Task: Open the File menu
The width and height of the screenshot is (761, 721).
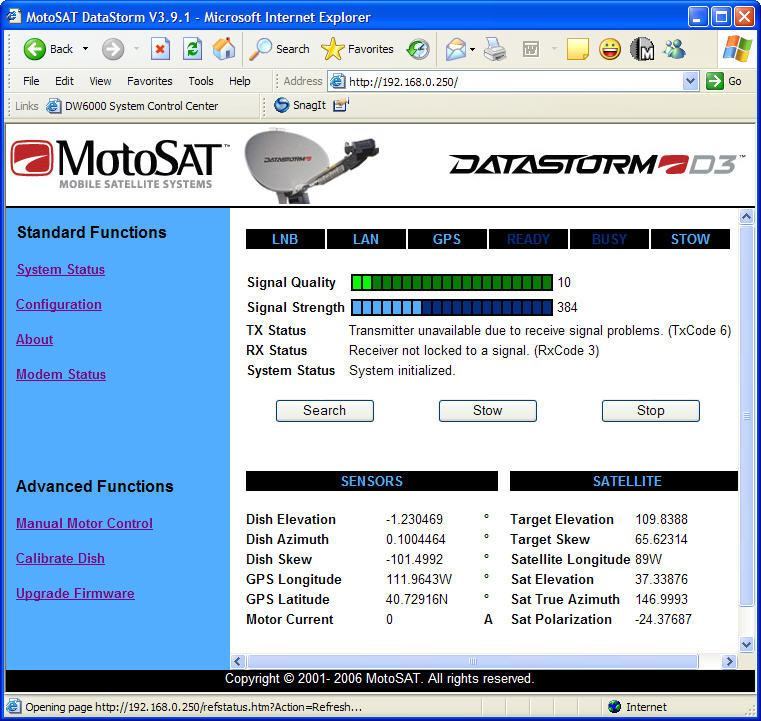Action: coord(31,81)
